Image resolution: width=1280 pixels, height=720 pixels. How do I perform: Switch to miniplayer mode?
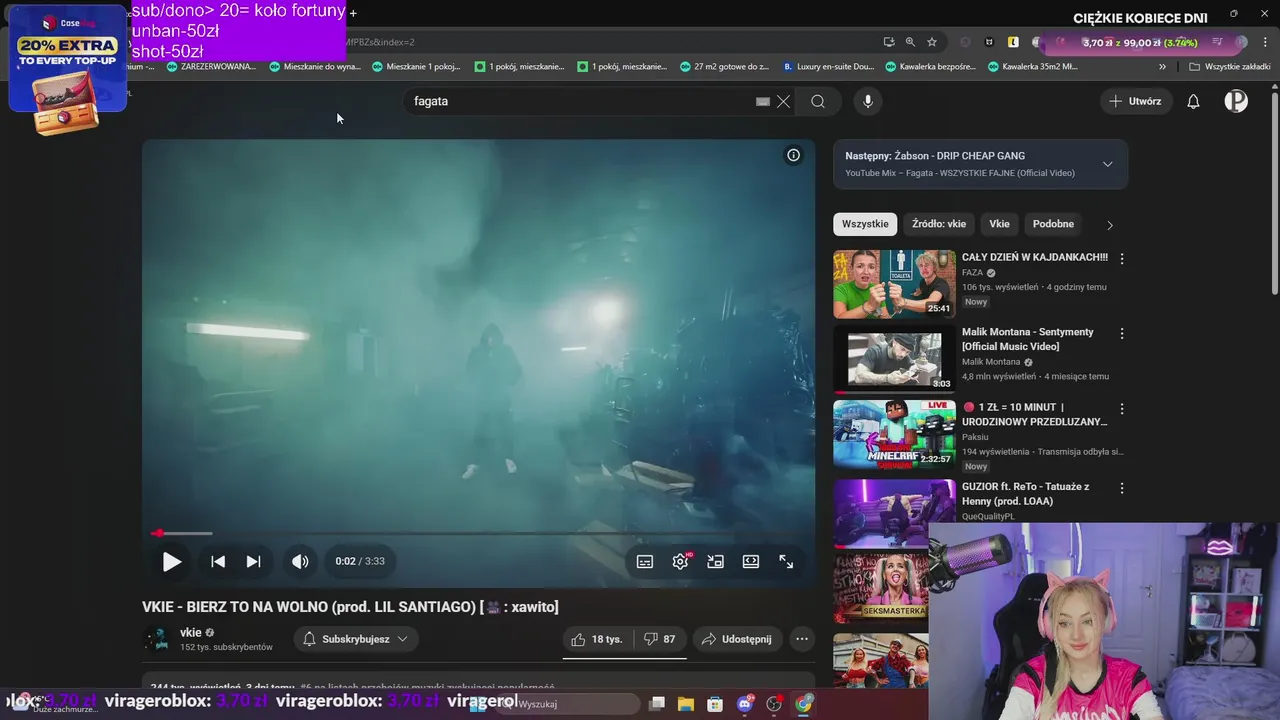pos(715,562)
